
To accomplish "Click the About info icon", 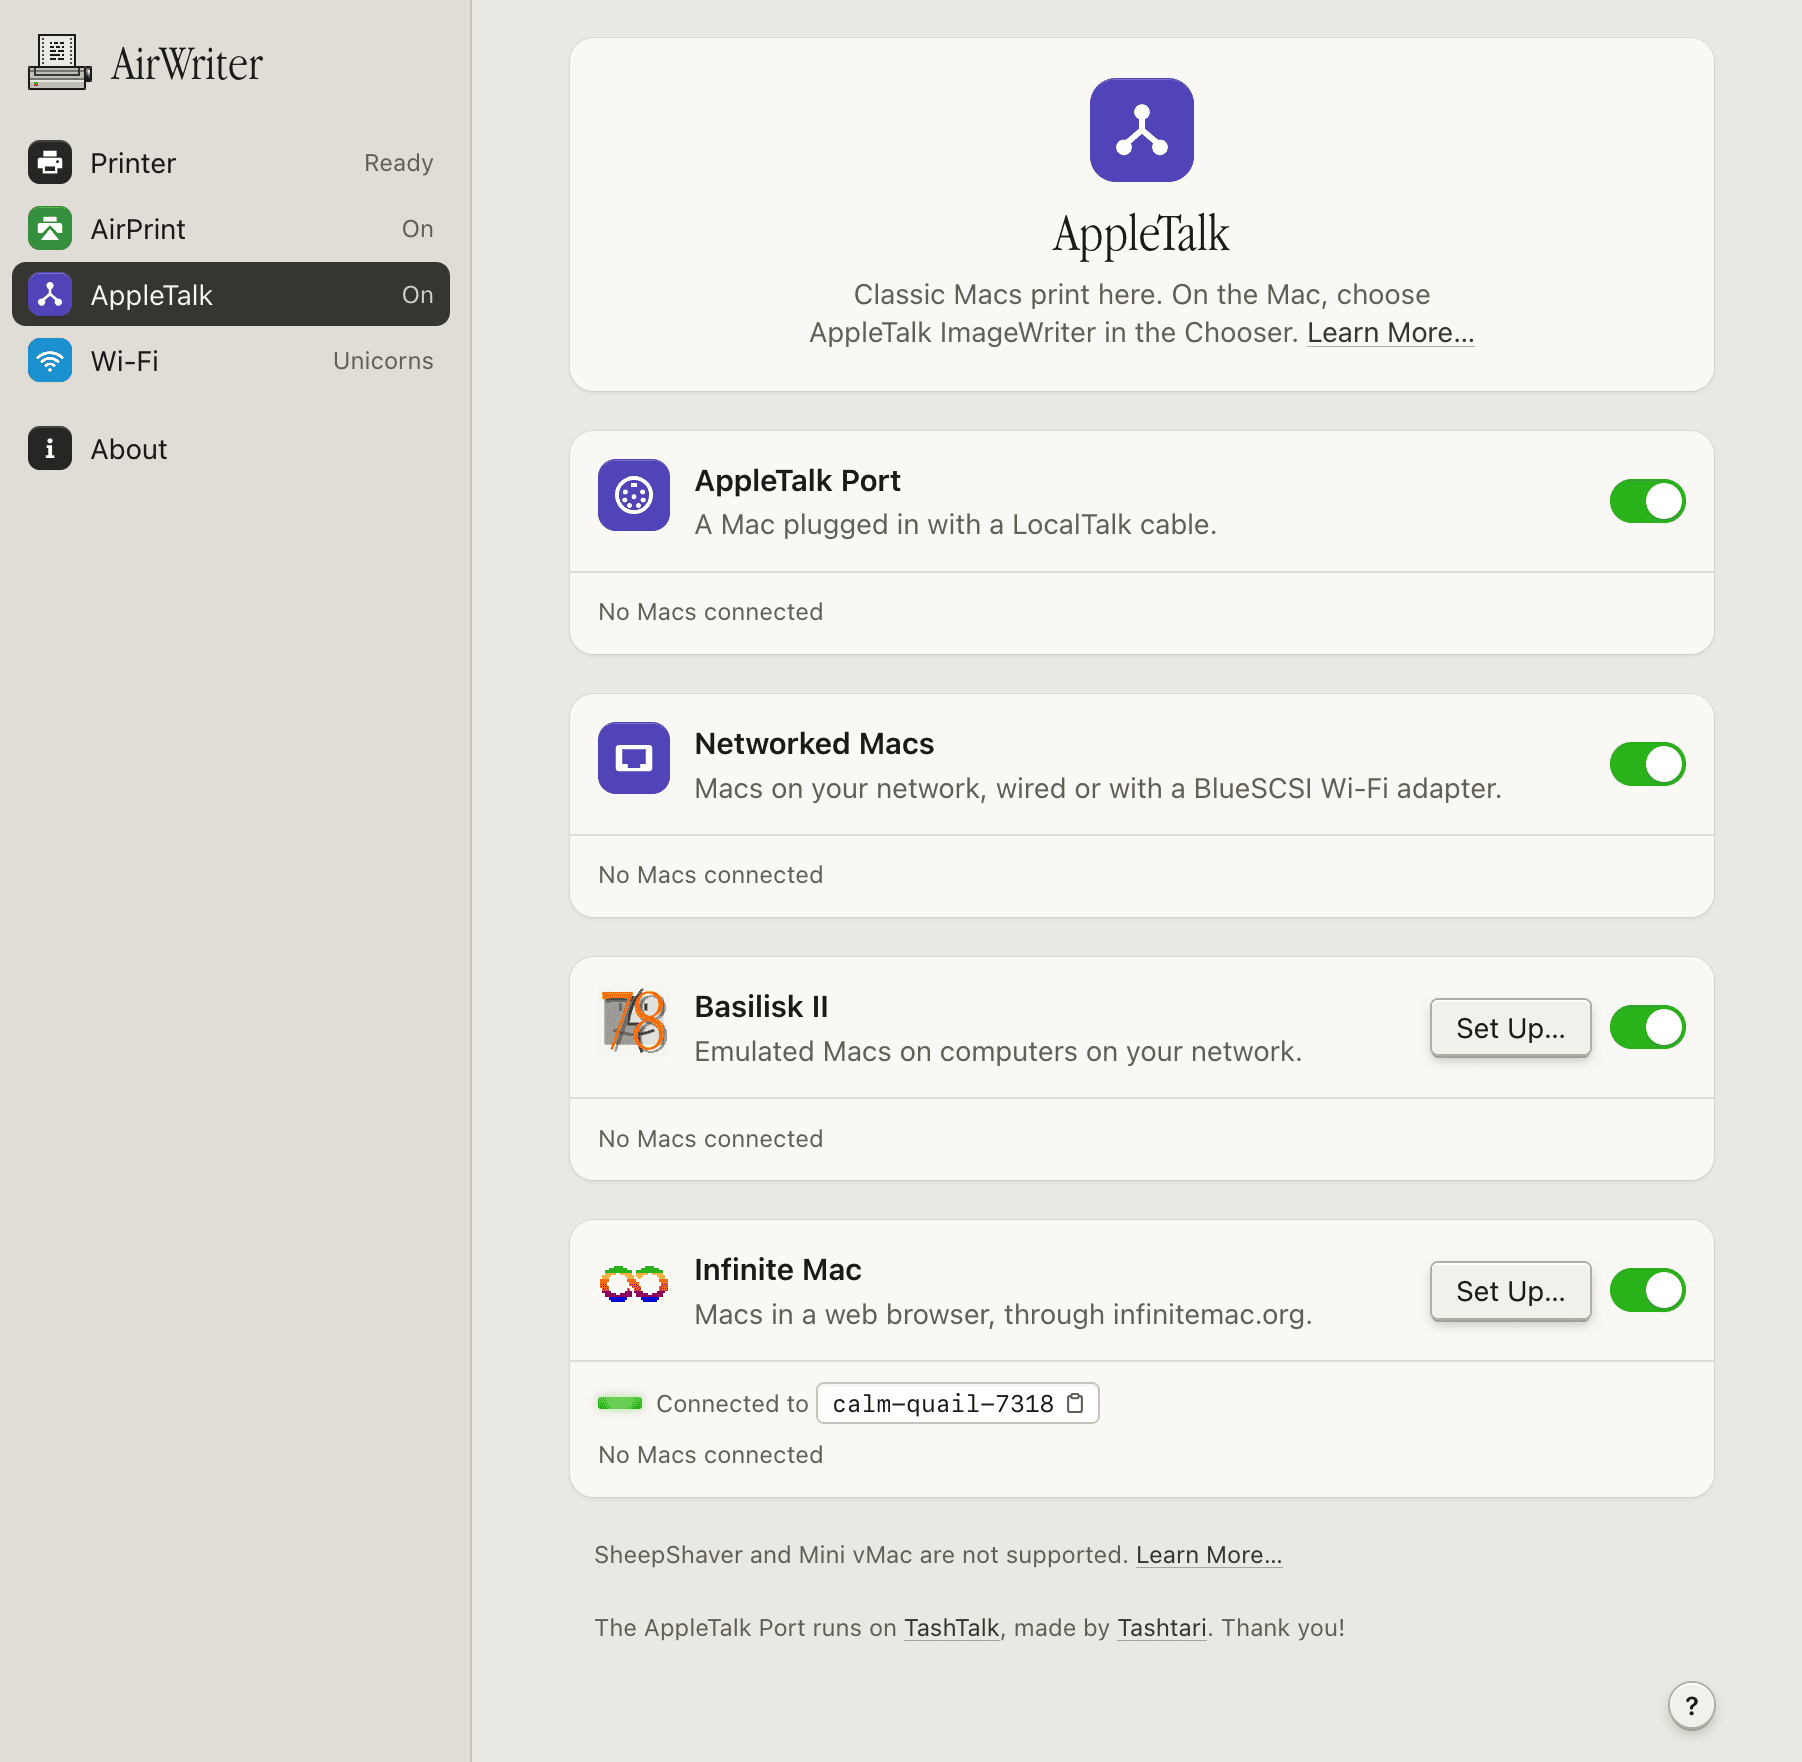I will 50,448.
